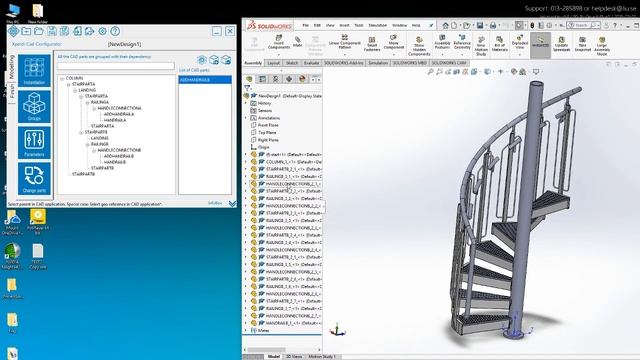This screenshot has height=360, width=640.
Task: Switch to SOLIDWORKS Add-Ins tab
Action: click(344, 63)
